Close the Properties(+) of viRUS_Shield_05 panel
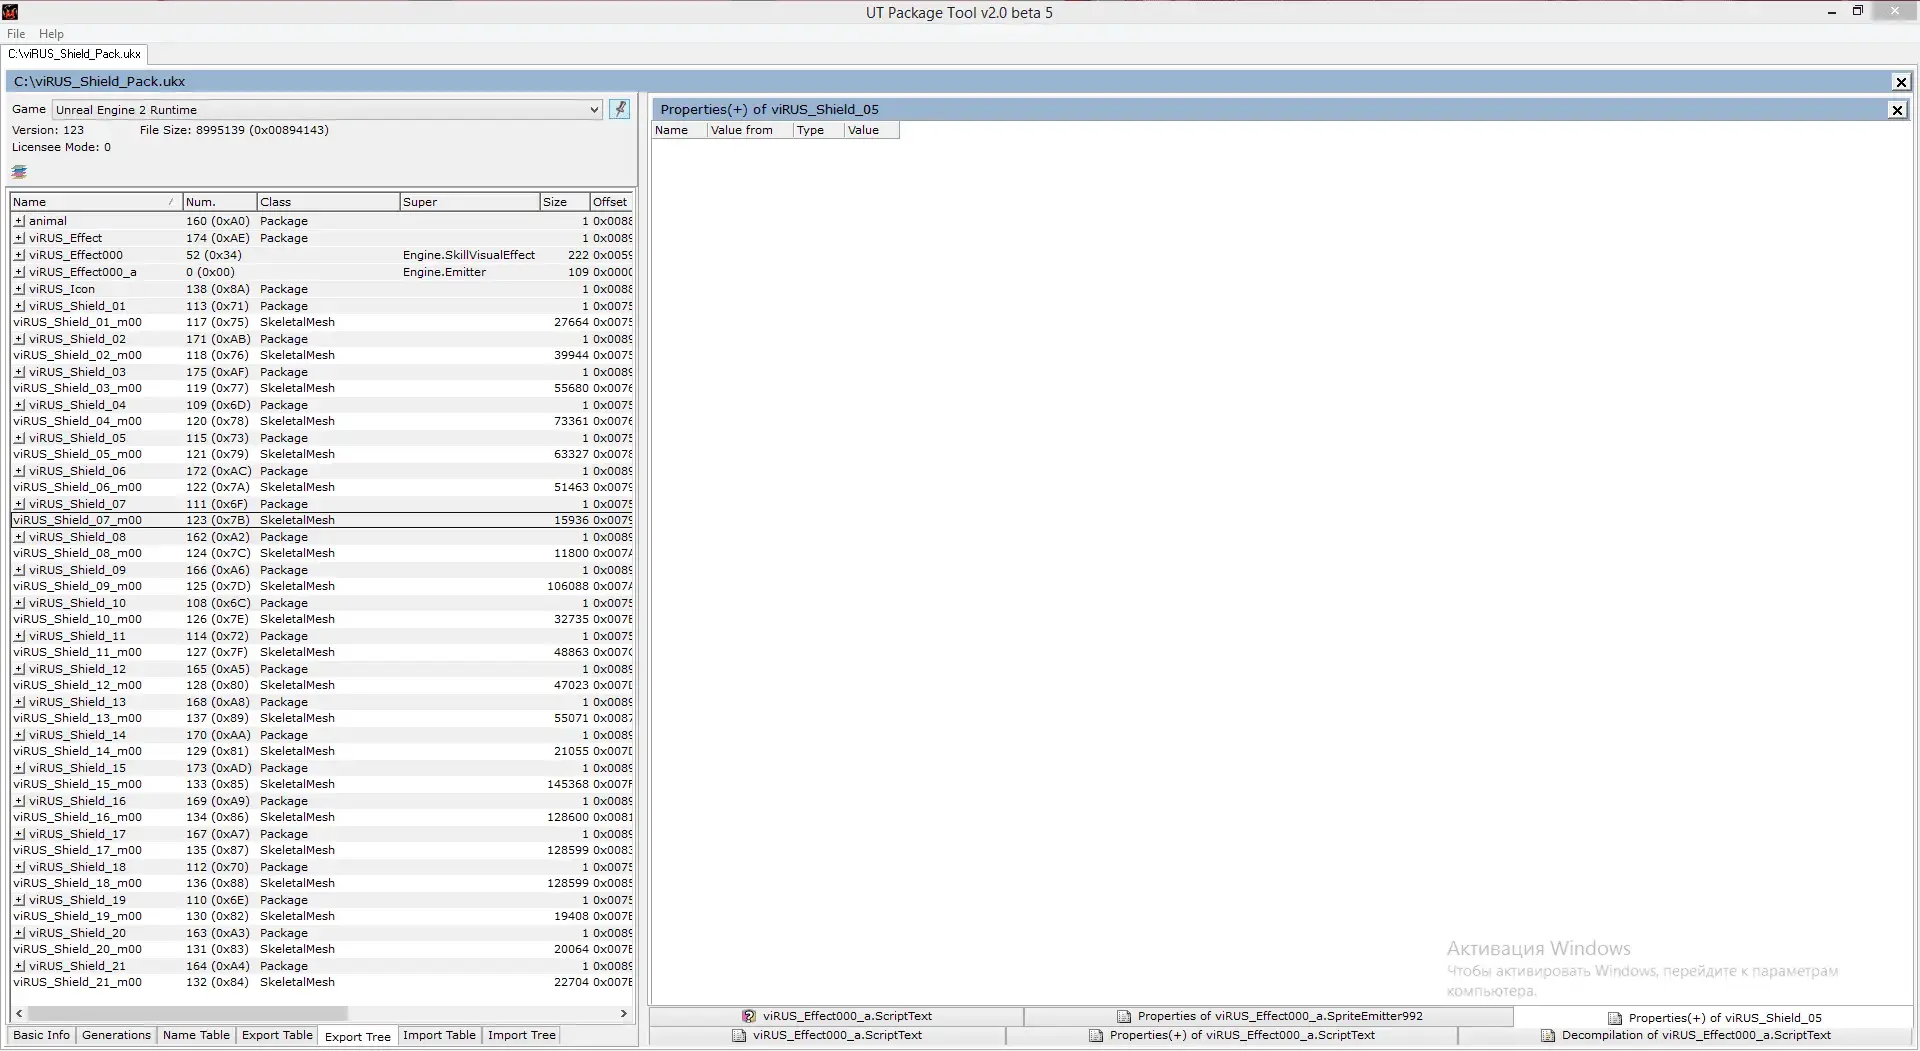Screen dimensions: 1920x1051 click(1897, 110)
